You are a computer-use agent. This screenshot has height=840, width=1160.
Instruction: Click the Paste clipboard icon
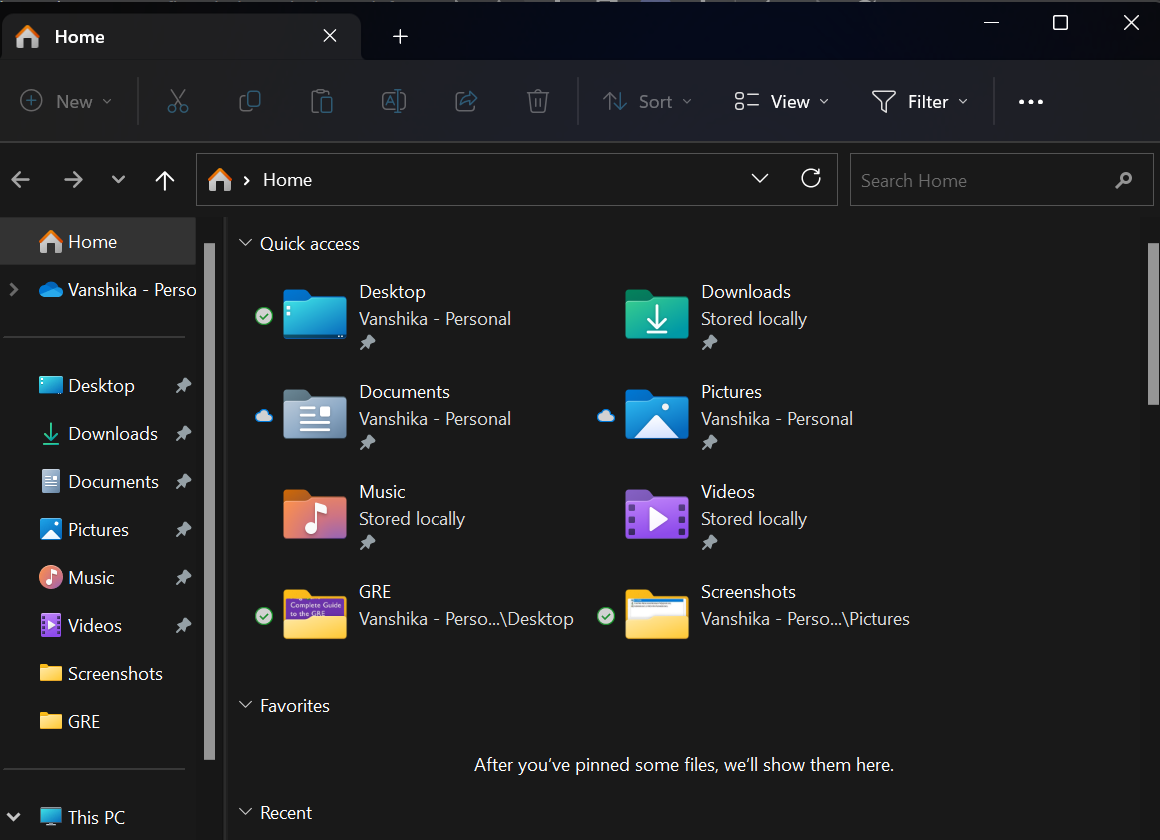point(321,101)
